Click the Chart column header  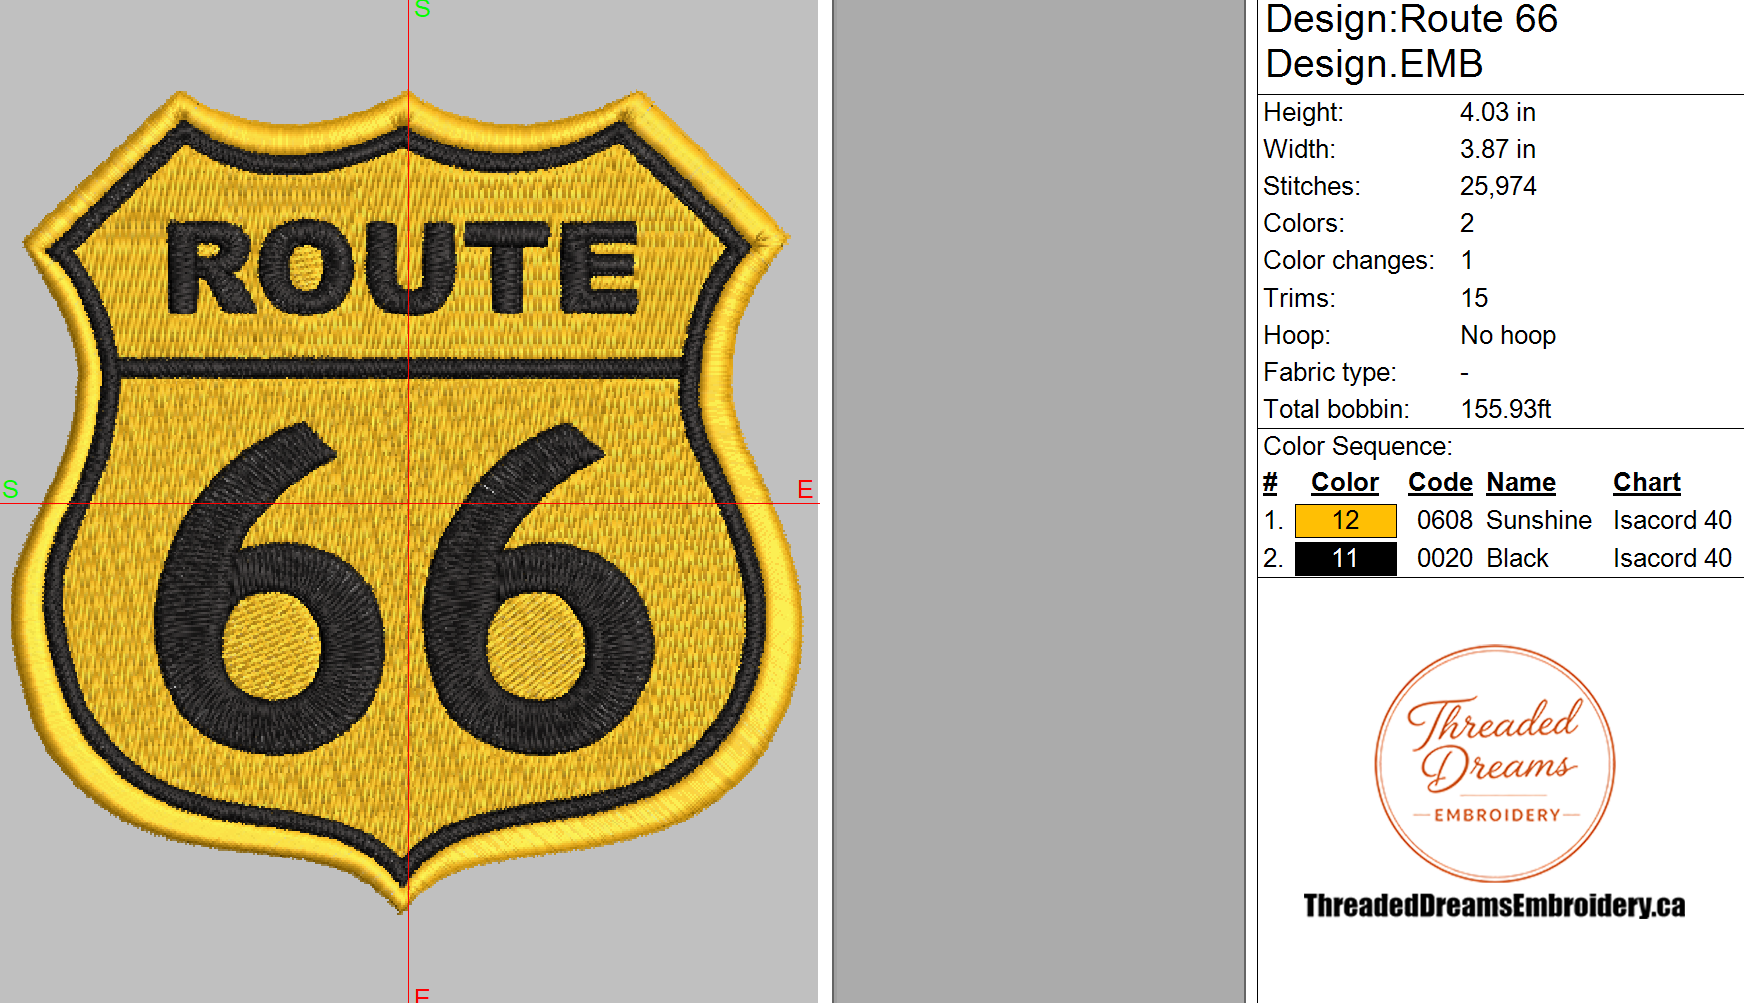pyautogui.click(x=1646, y=483)
